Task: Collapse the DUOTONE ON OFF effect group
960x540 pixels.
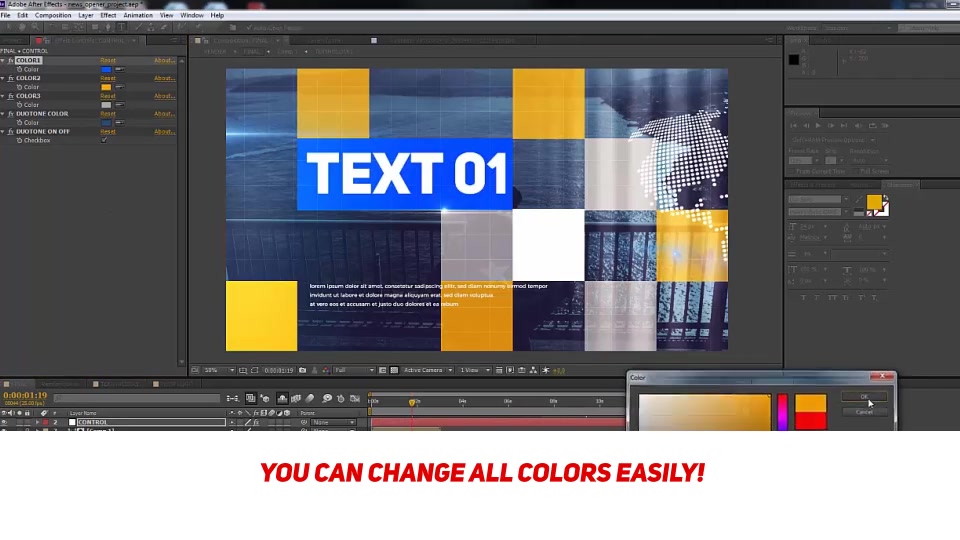Action: tap(3, 132)
